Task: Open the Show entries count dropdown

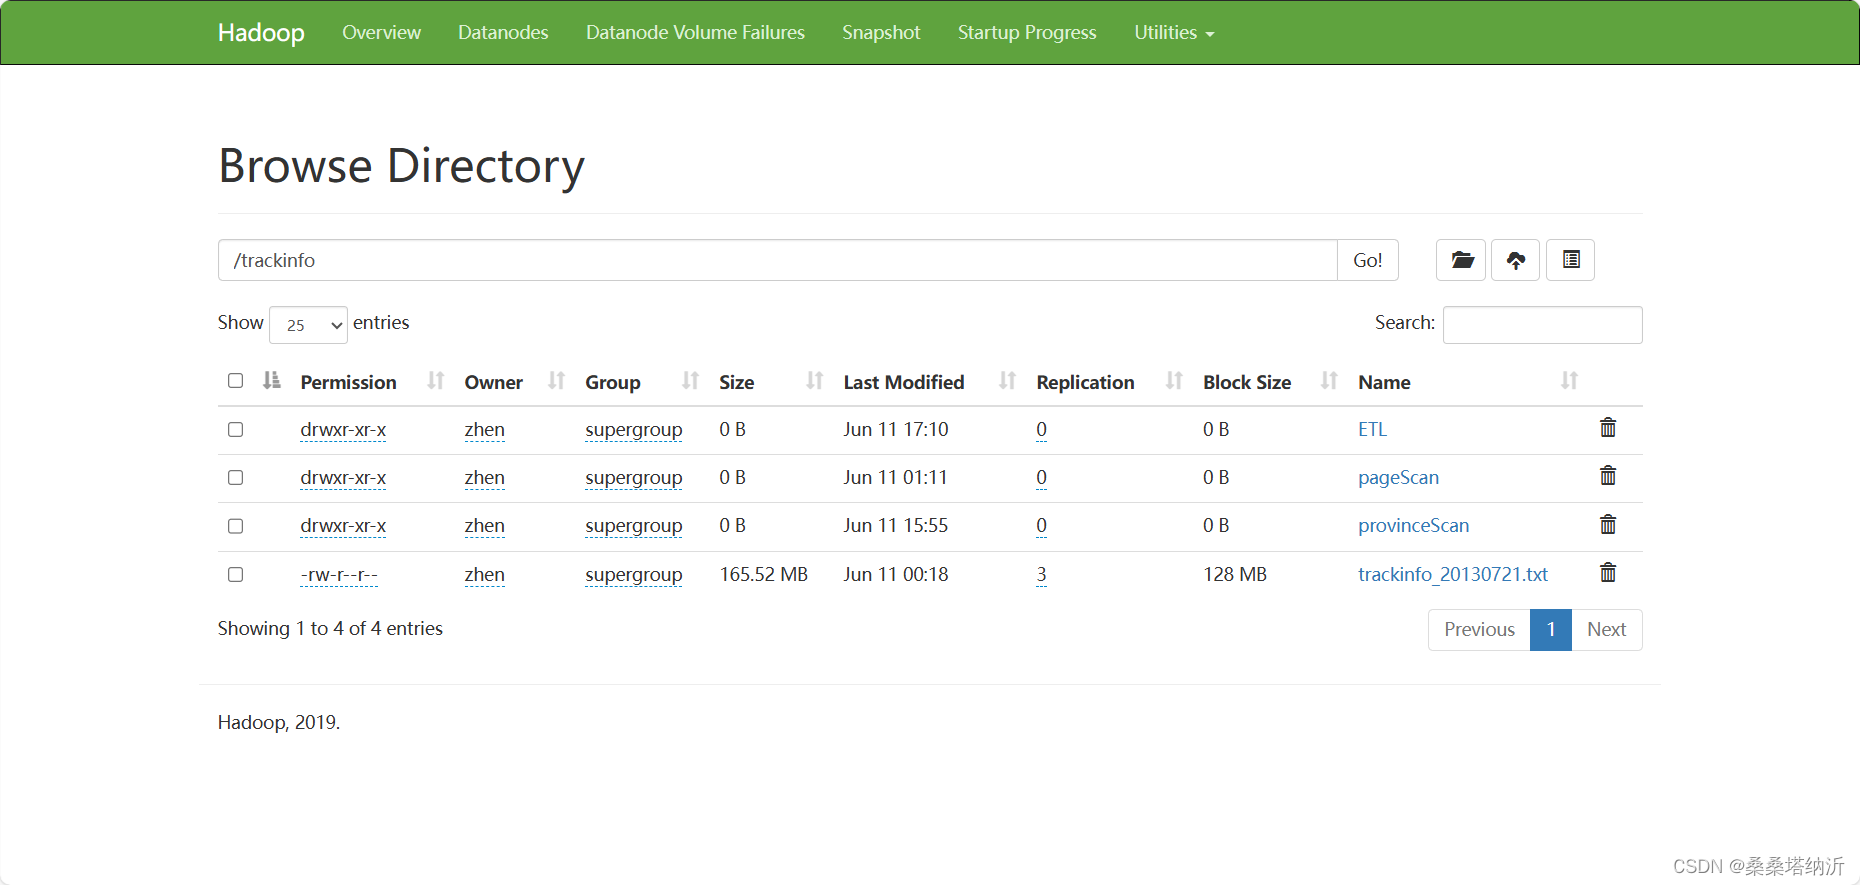Action: (x=308, y=325)
